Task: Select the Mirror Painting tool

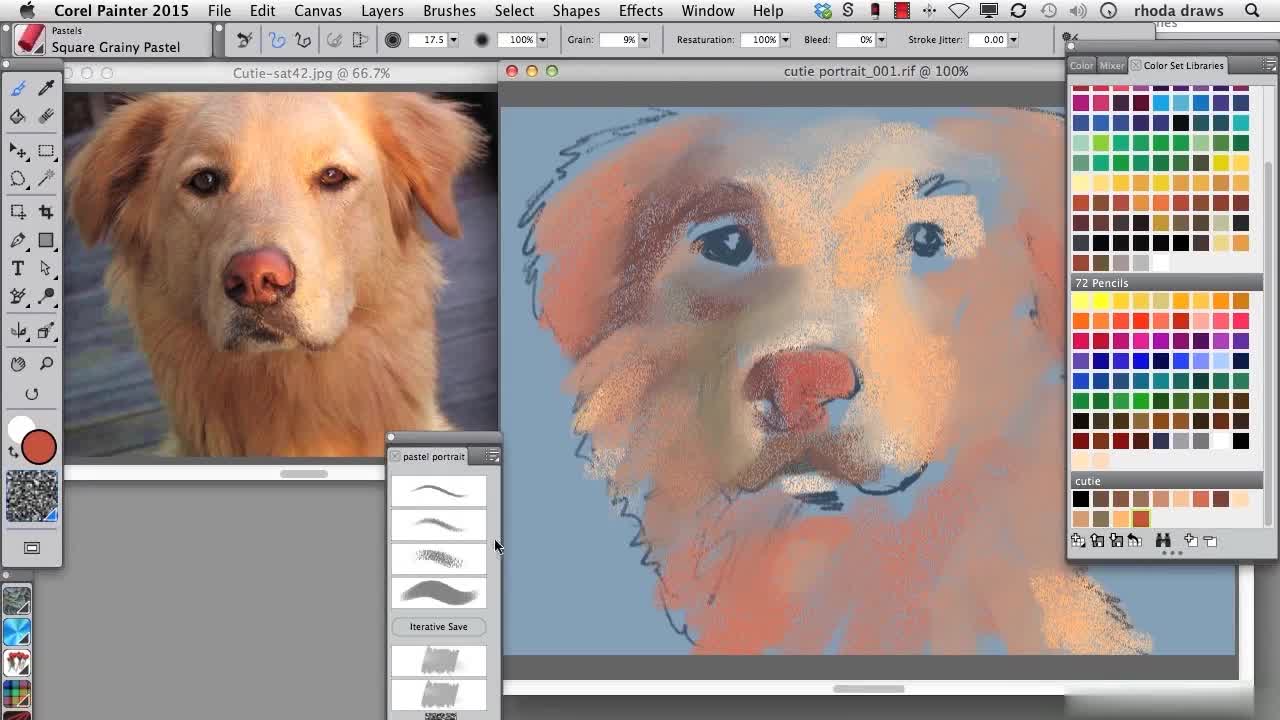Action: pos(18,331)
